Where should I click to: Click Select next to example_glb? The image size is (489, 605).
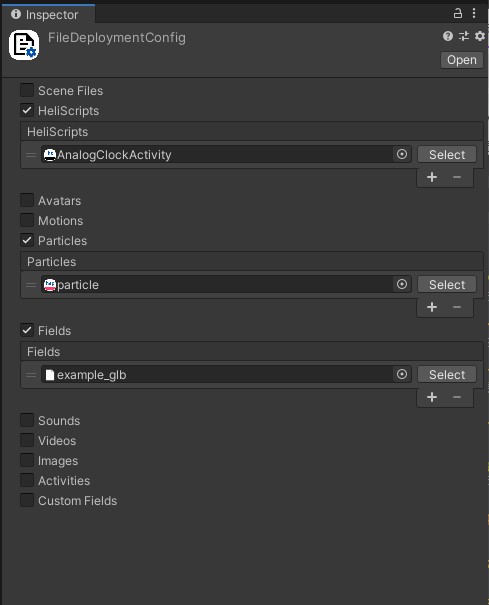tap(447, 375)
